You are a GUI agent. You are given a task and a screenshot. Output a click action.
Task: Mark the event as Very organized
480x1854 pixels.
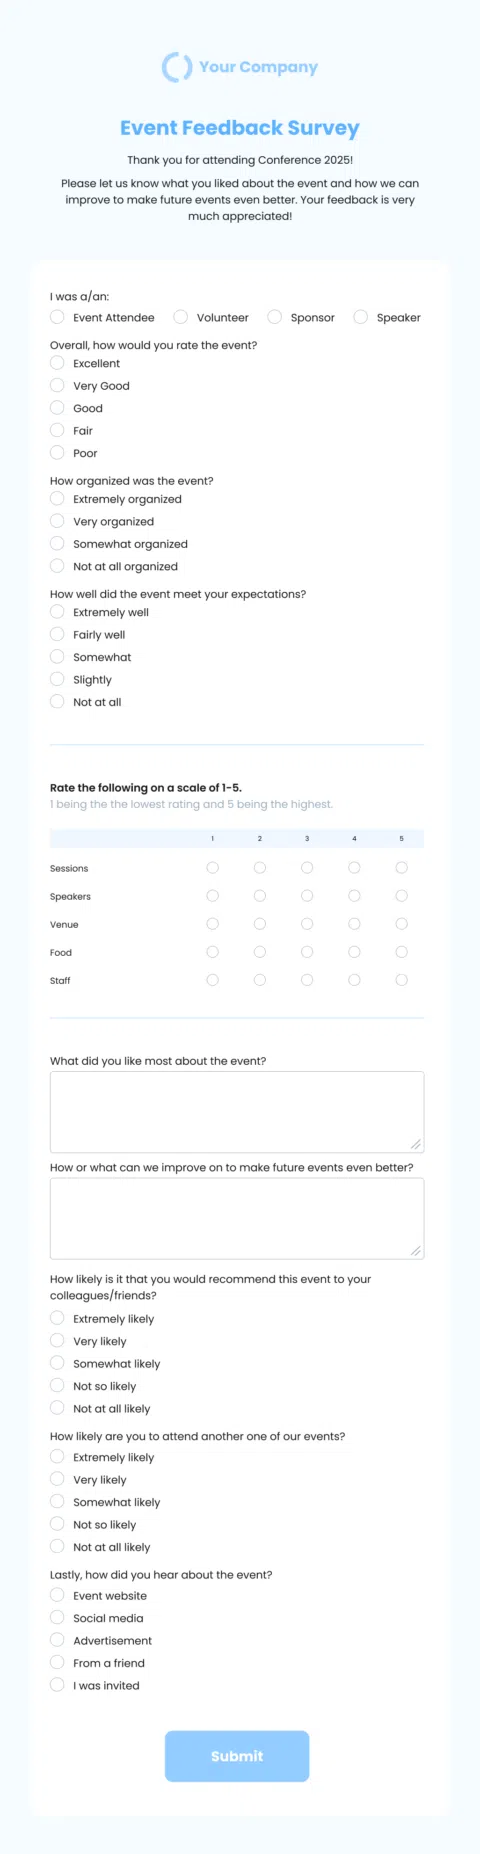(x=57, y=521)
